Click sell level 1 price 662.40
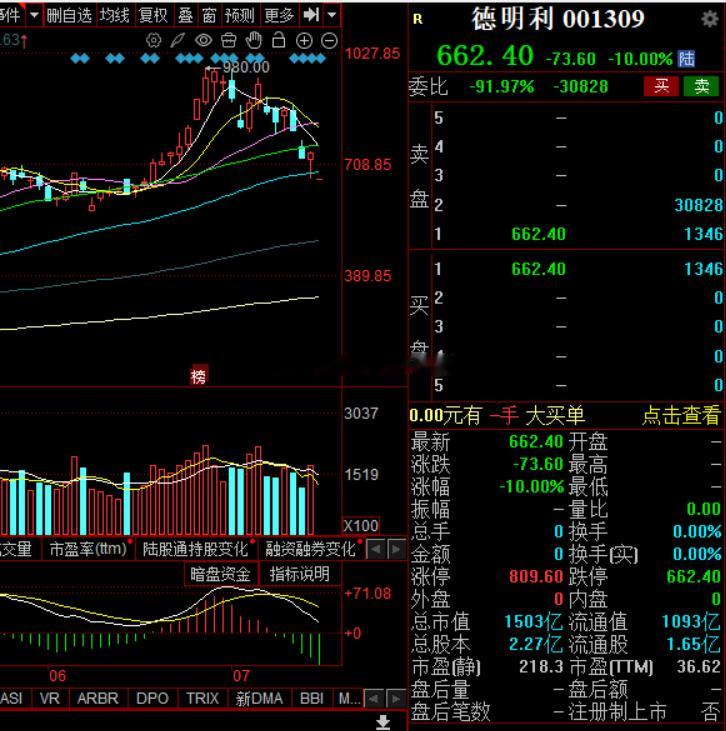The width and height of the screenshot is (726, 731). pos(539,234)
